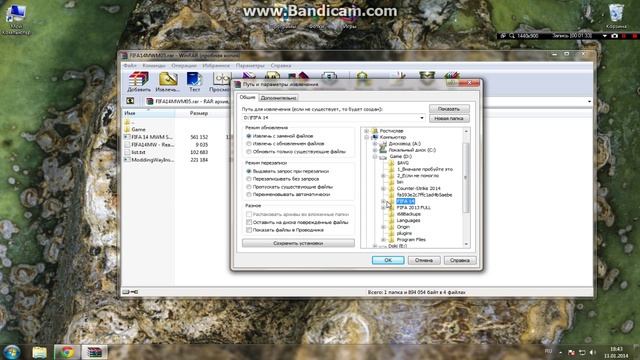Image resolution: width=640 pixels, height=360 pixels.
Task: Expand the Локальный диск (C:) tree node
Action: [375, 150]
